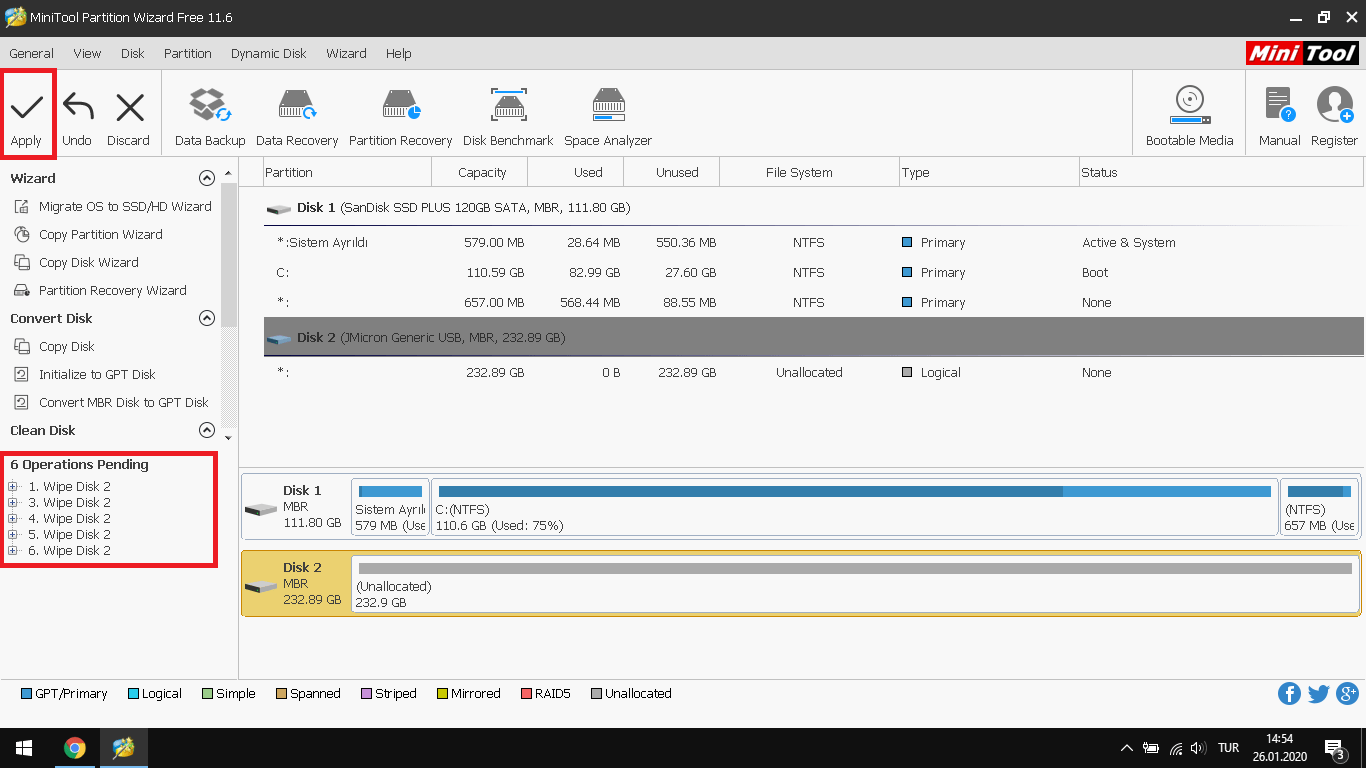
Task: Open the Dynamic Disk menu
Action: [x=268, y=54]
